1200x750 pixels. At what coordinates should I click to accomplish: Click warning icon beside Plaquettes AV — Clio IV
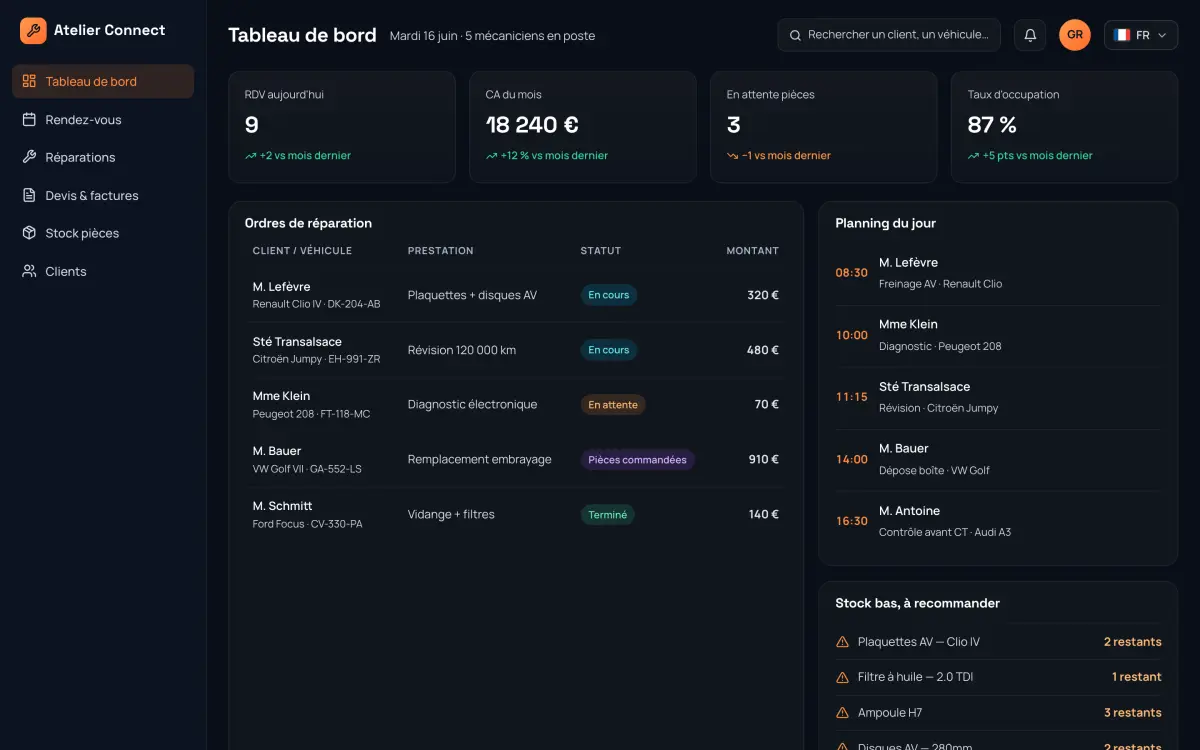pos(842,642)
